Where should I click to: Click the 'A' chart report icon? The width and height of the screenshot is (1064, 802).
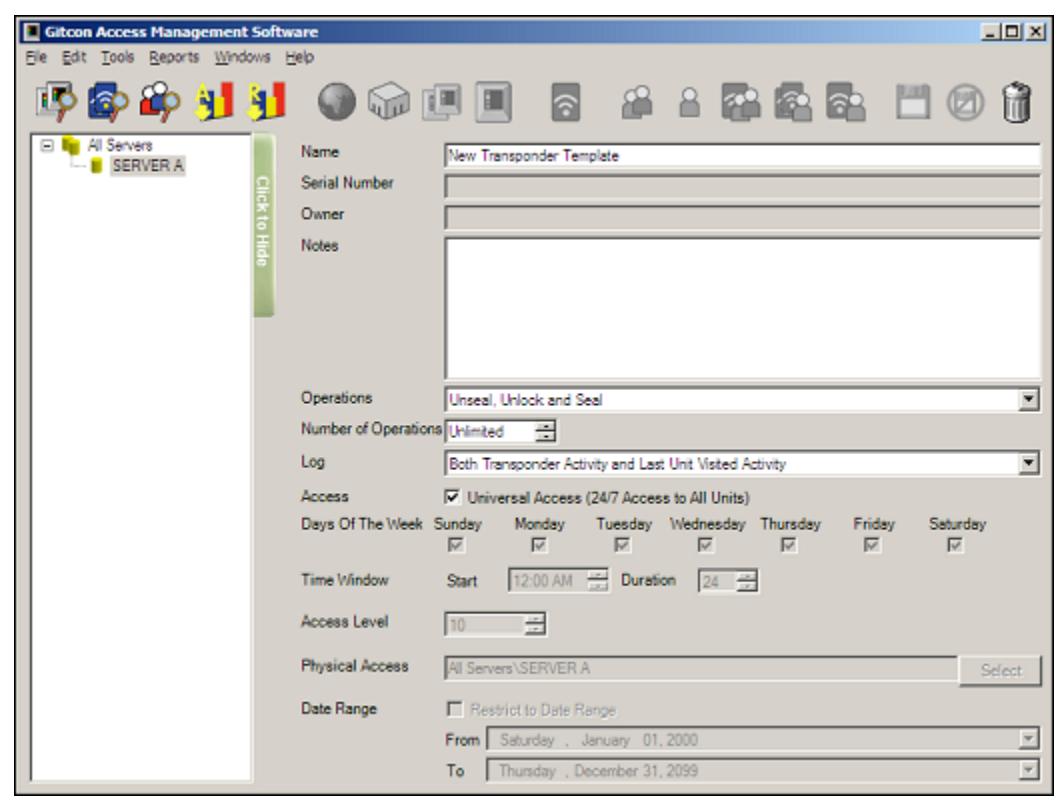213,102
